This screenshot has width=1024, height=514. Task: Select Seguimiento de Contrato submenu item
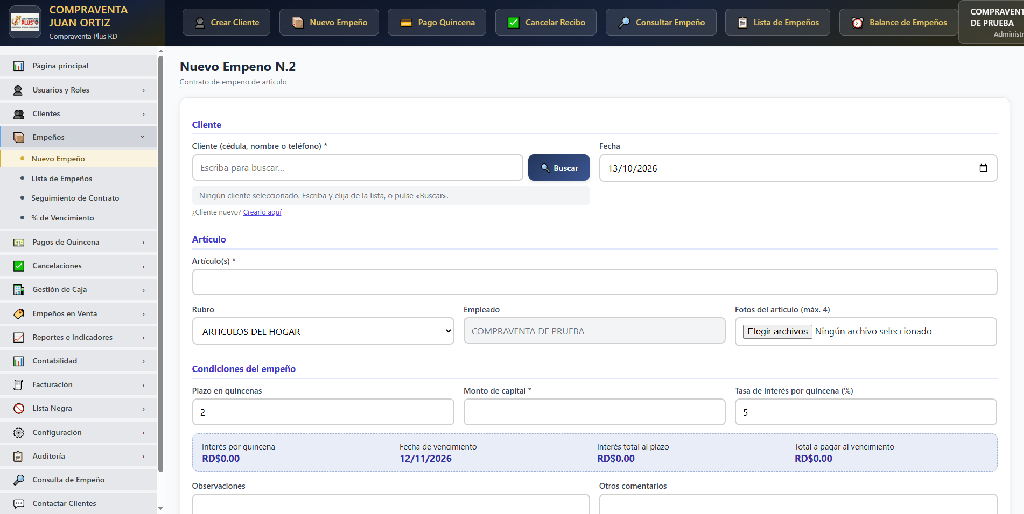(75, 198)
